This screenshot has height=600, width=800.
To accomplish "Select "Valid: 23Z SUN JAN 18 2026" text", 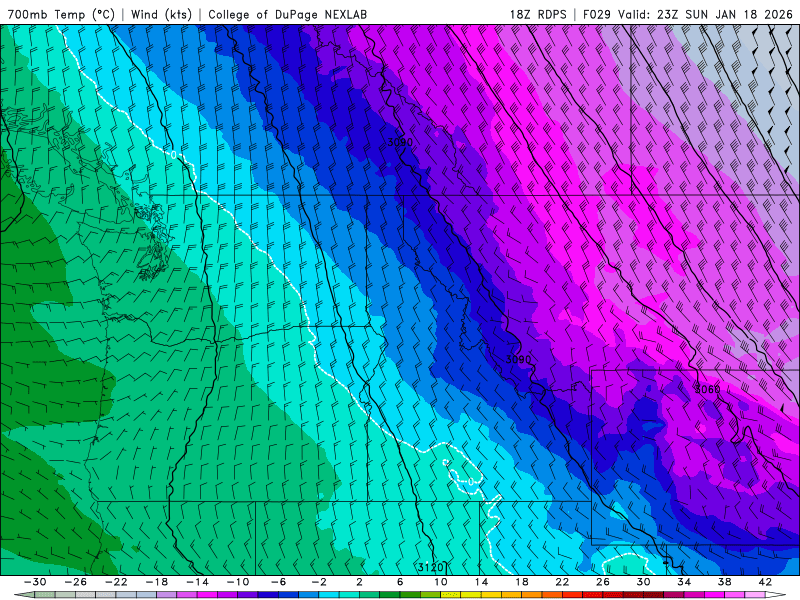I will coord(705,15).
